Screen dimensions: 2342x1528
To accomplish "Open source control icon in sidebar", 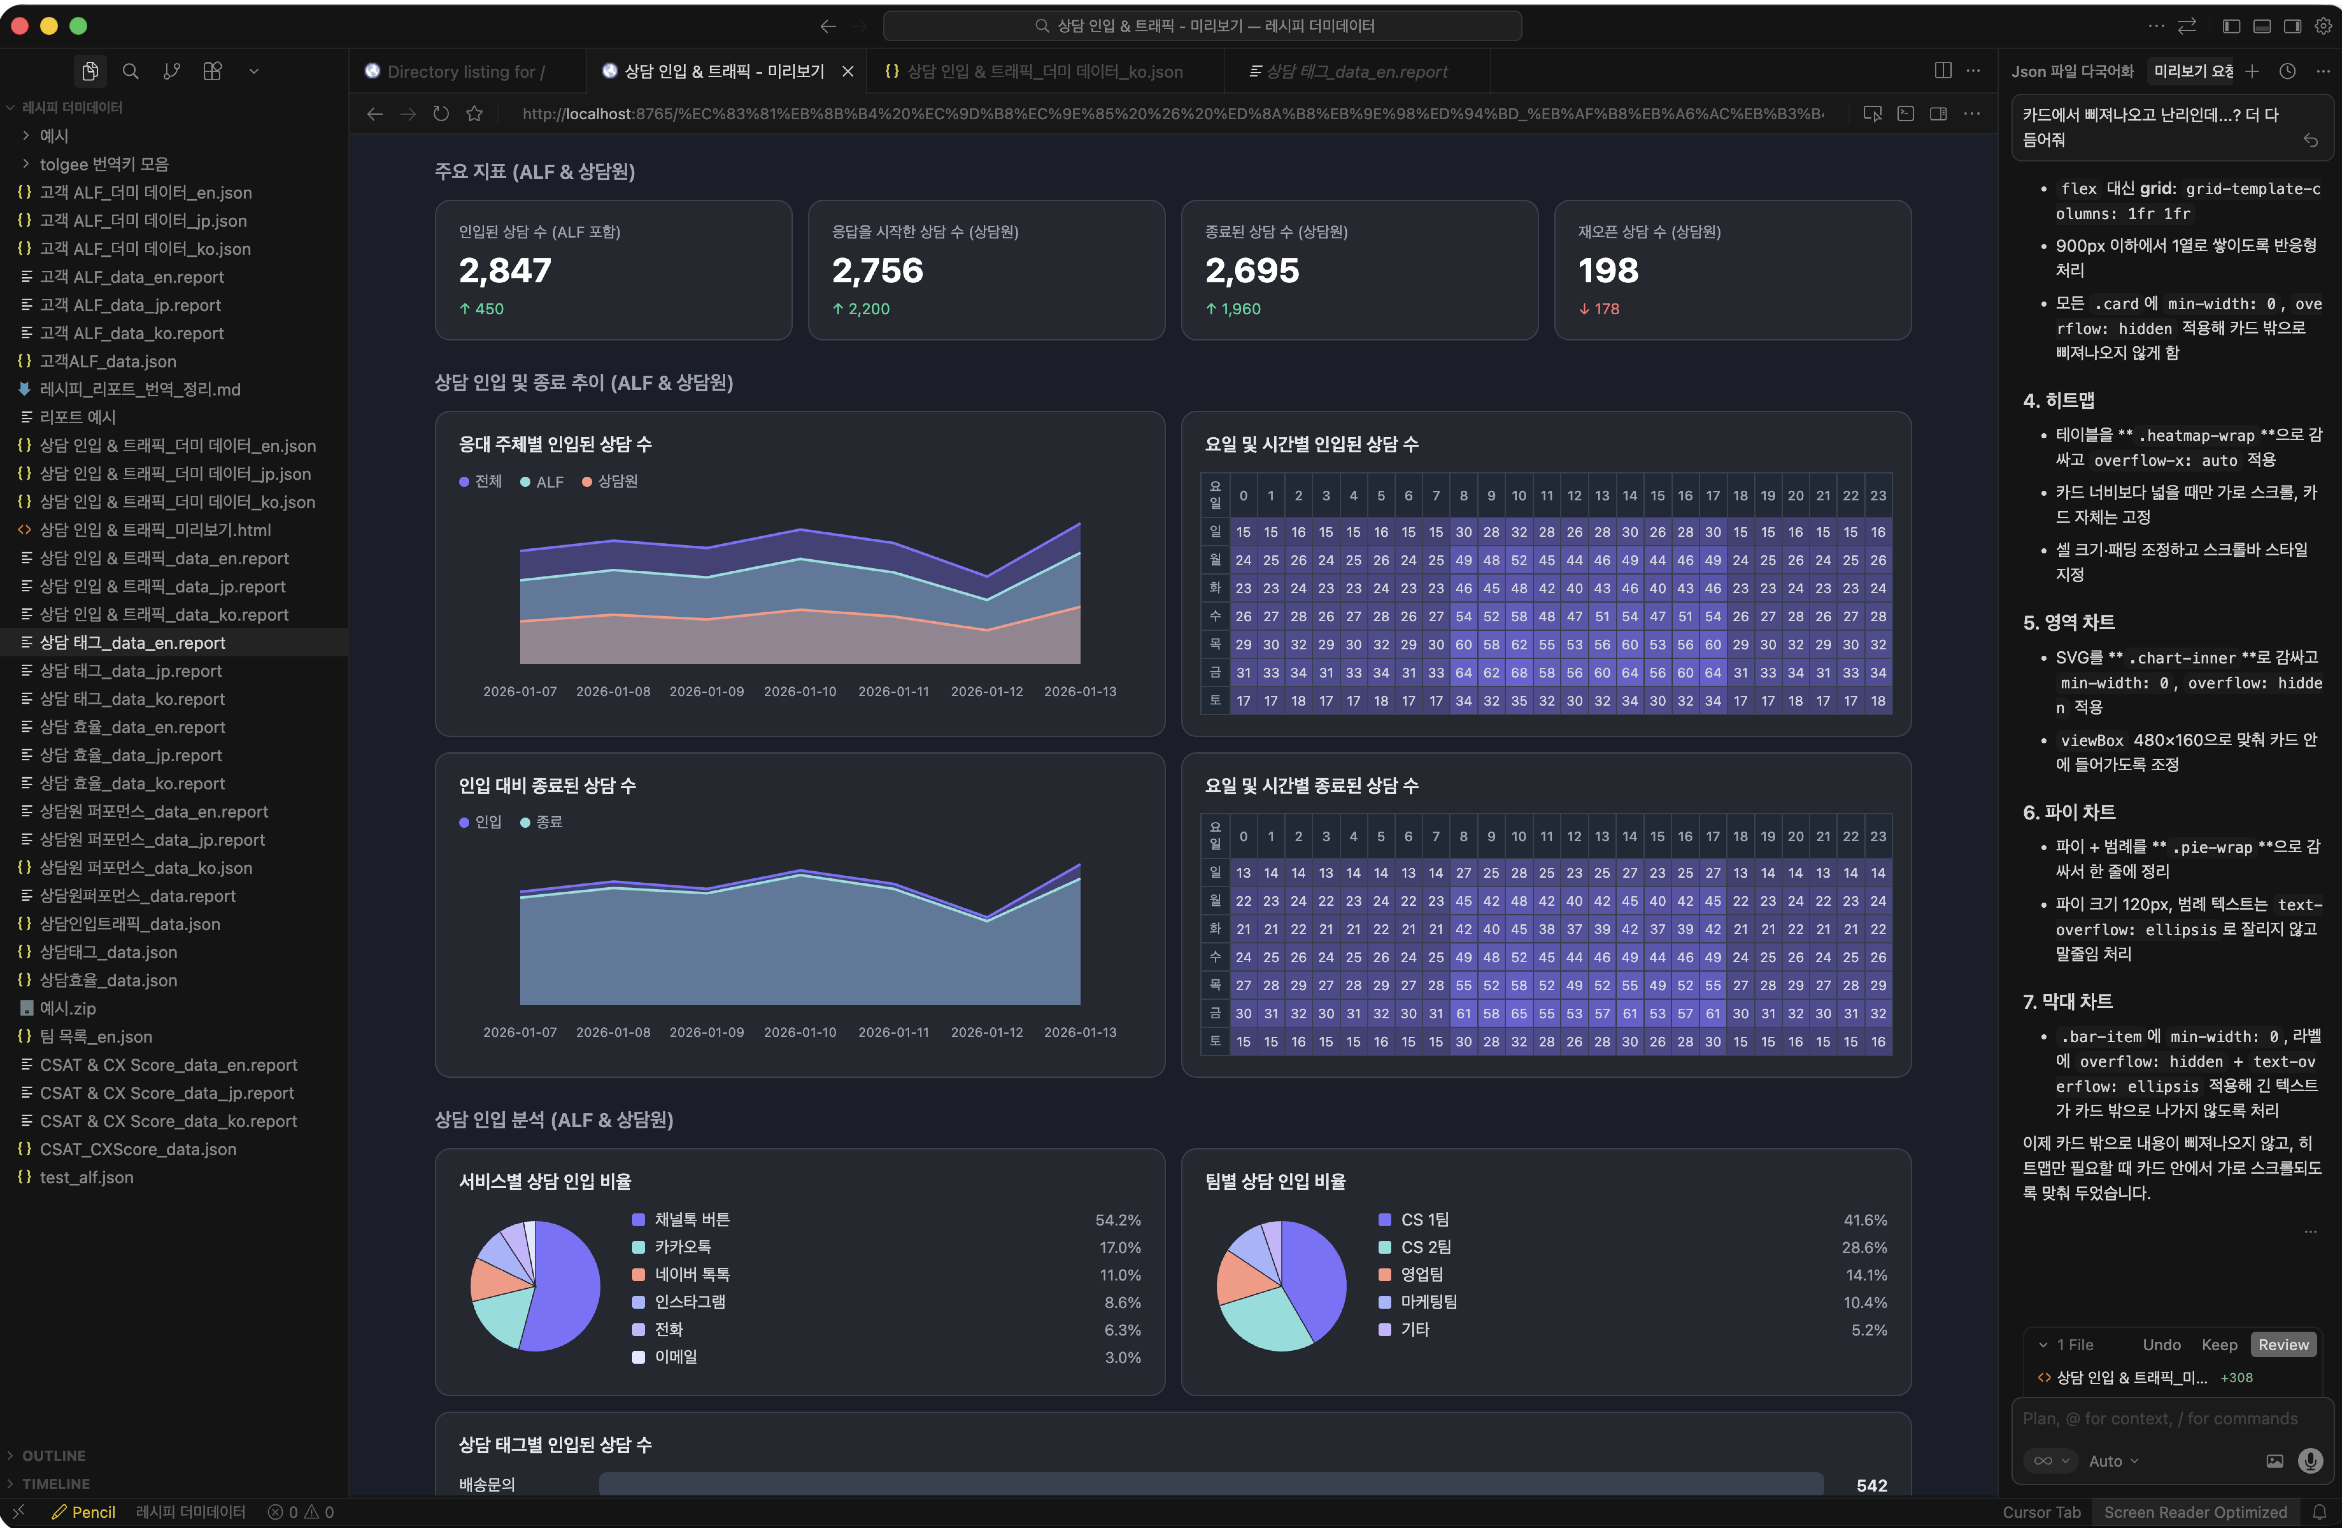I will [x=172, y=71].
